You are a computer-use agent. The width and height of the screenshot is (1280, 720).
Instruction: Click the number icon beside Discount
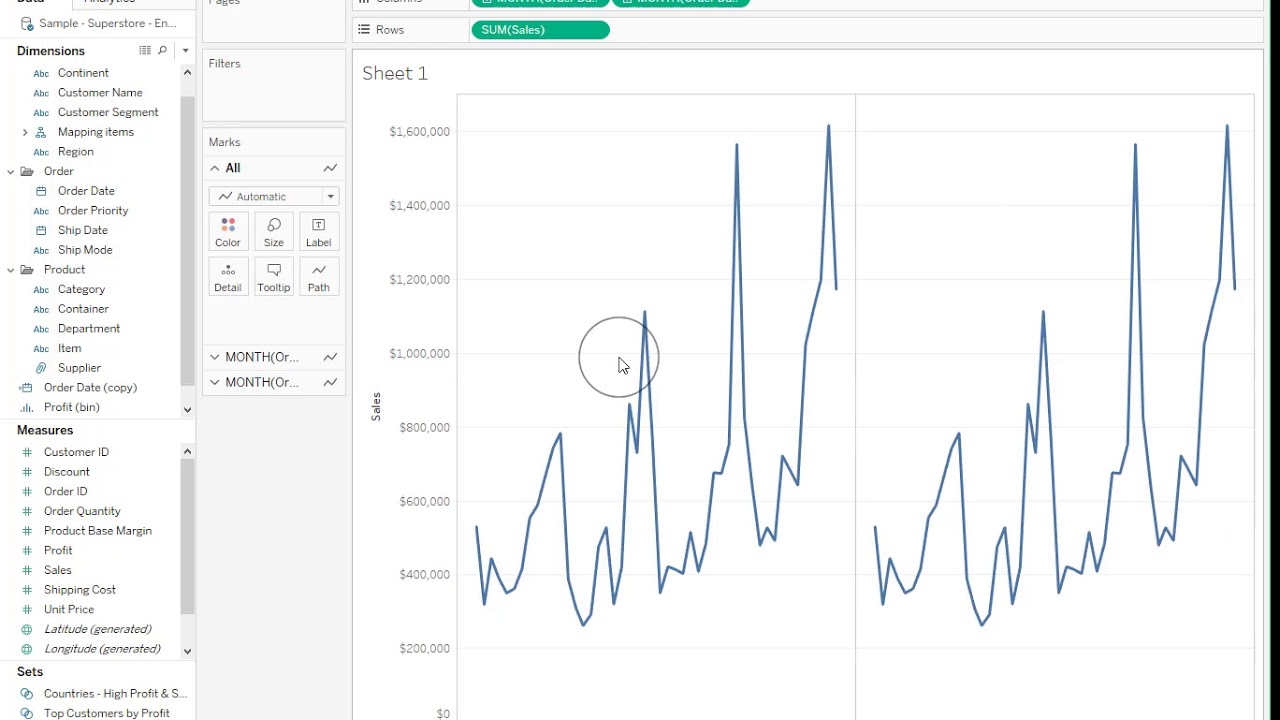pos(27,472)
